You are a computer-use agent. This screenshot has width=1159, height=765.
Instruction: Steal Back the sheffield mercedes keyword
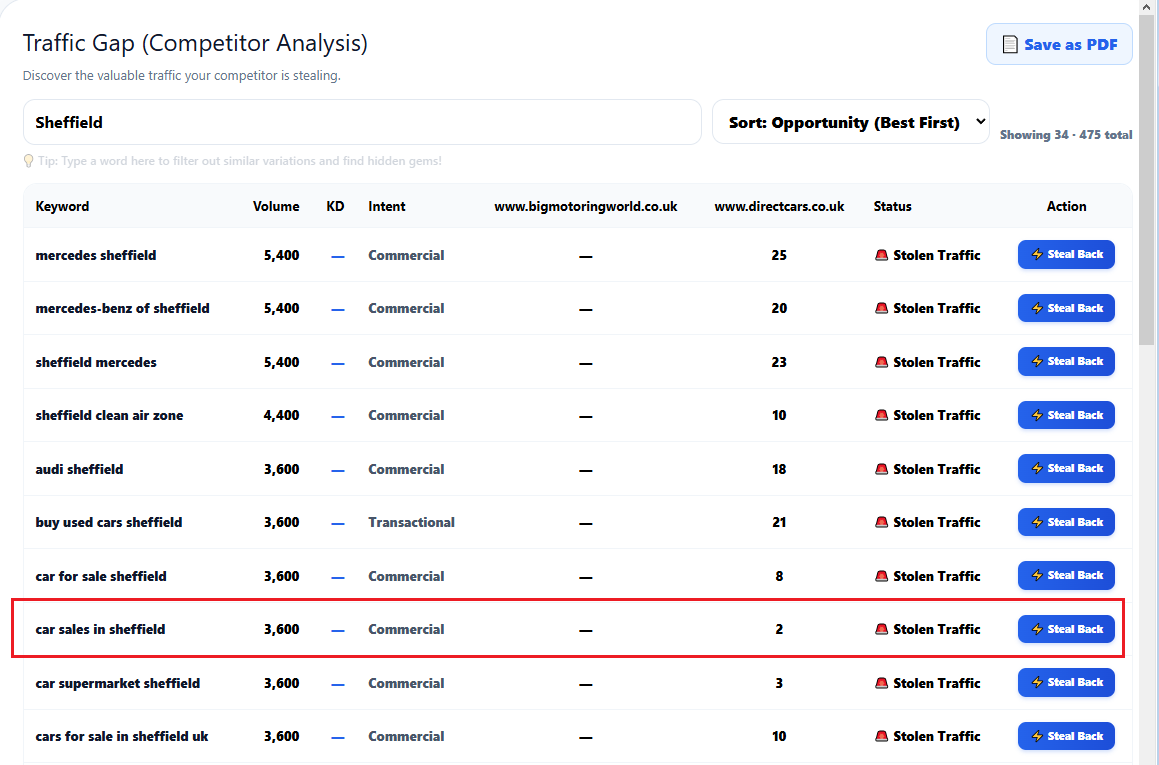pos(1066,361)
